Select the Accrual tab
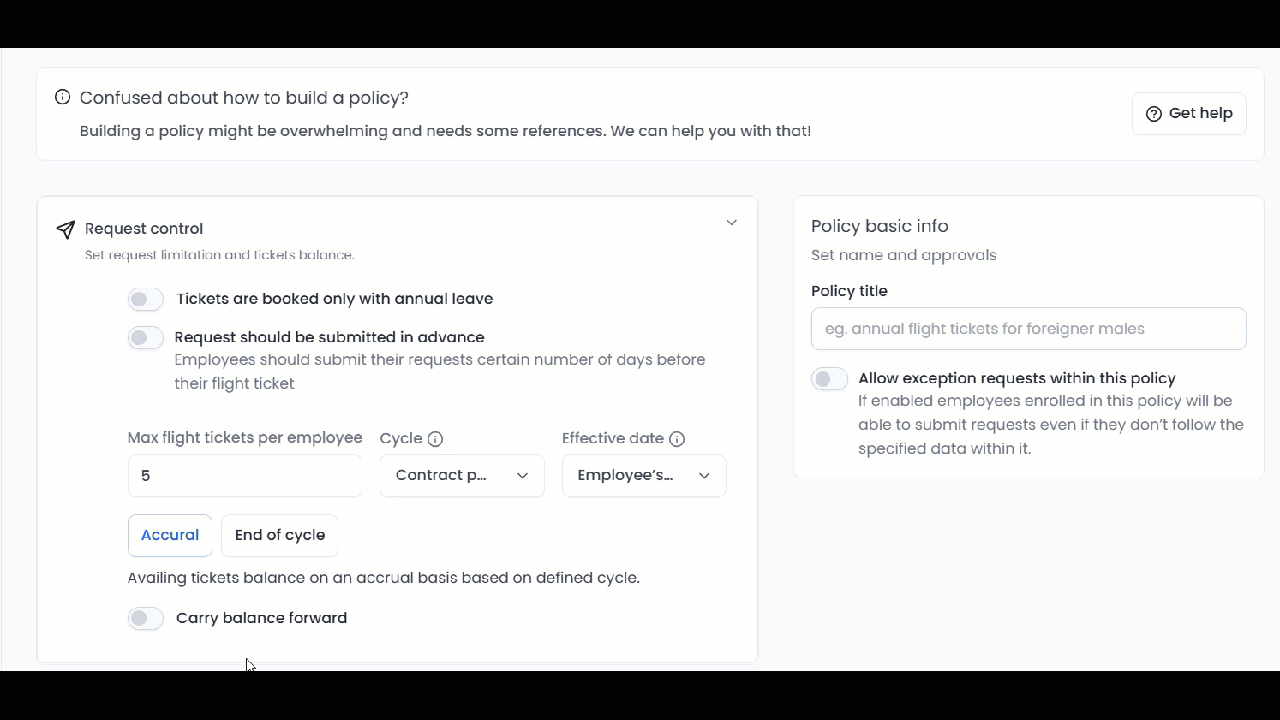Screen dimensions: 1280x720 (x=170, y=535)
